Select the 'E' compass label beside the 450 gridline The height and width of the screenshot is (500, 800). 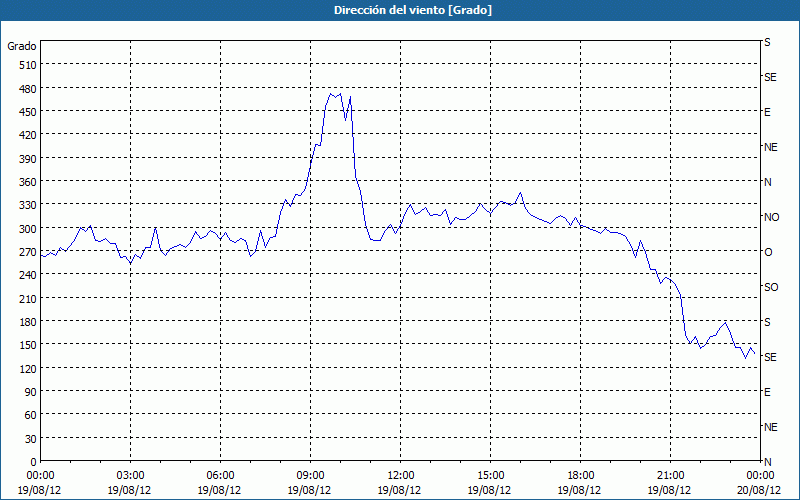coord(767,112)
